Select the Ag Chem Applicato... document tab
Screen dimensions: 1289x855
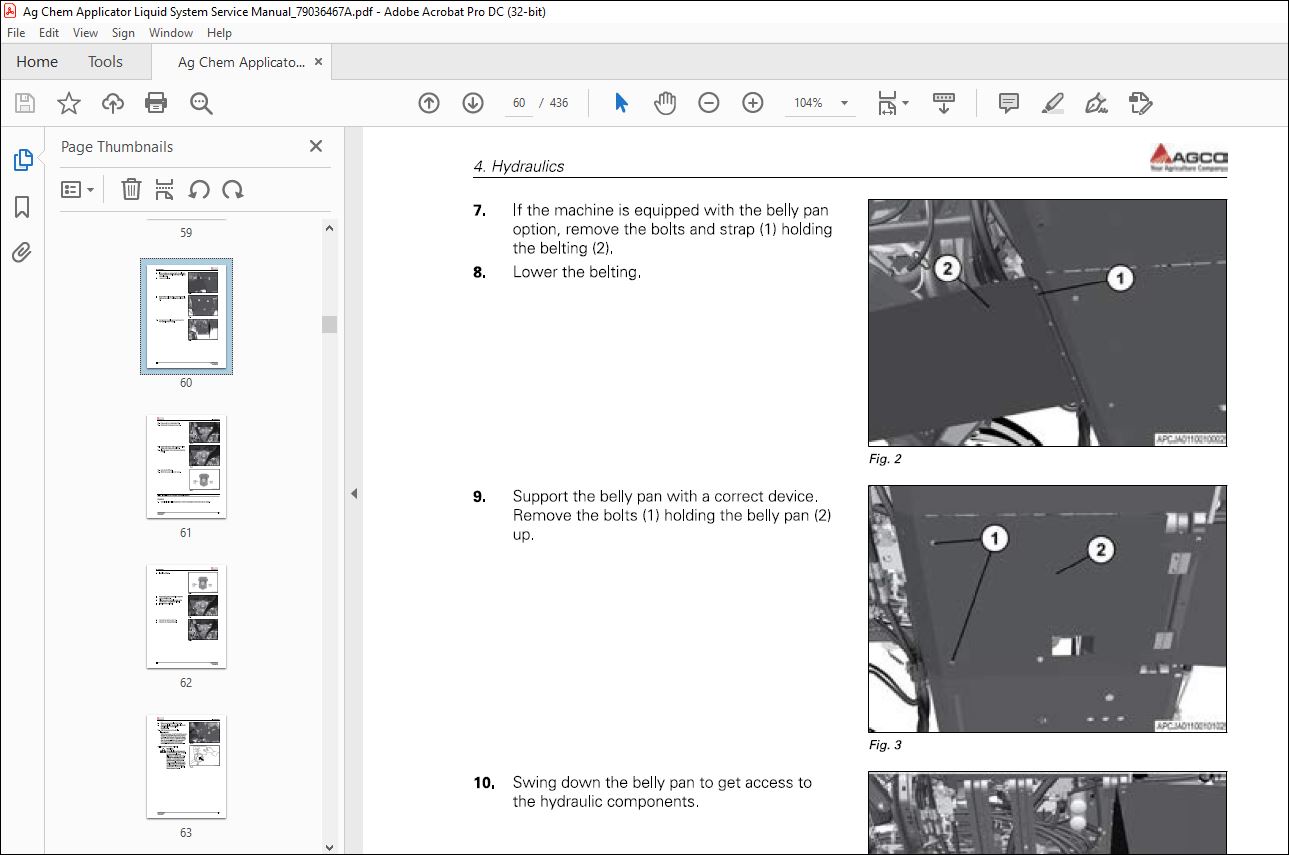(241, 62)
